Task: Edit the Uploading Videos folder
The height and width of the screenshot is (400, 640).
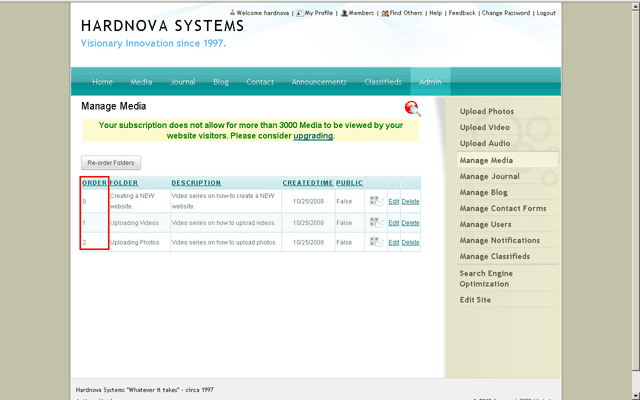Action: tap(394, 222)
